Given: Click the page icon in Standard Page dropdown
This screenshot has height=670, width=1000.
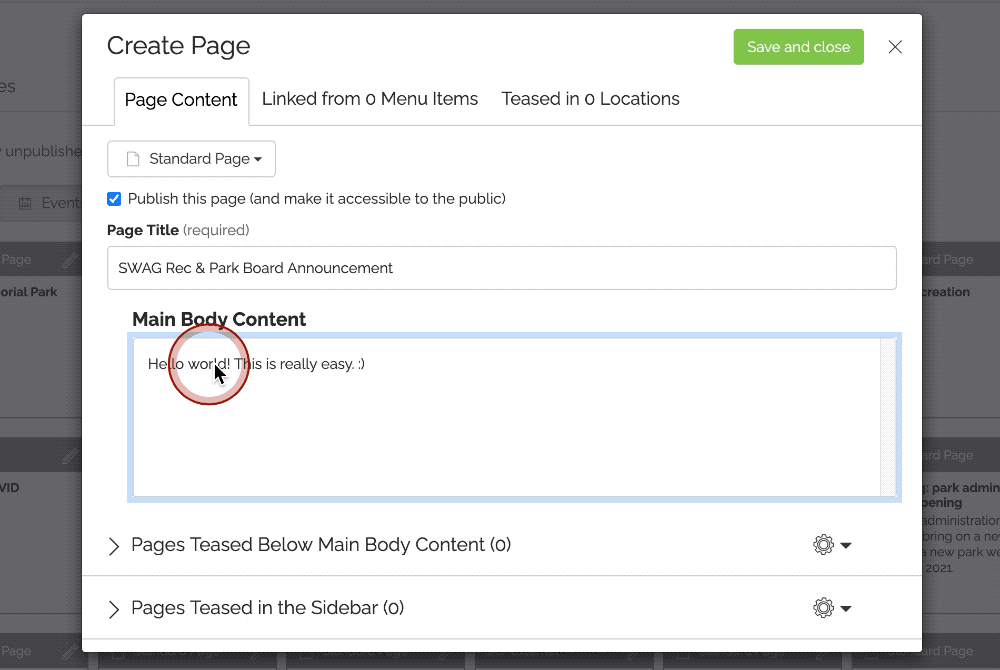Looking at the screenshot, I should click(133, 159).
